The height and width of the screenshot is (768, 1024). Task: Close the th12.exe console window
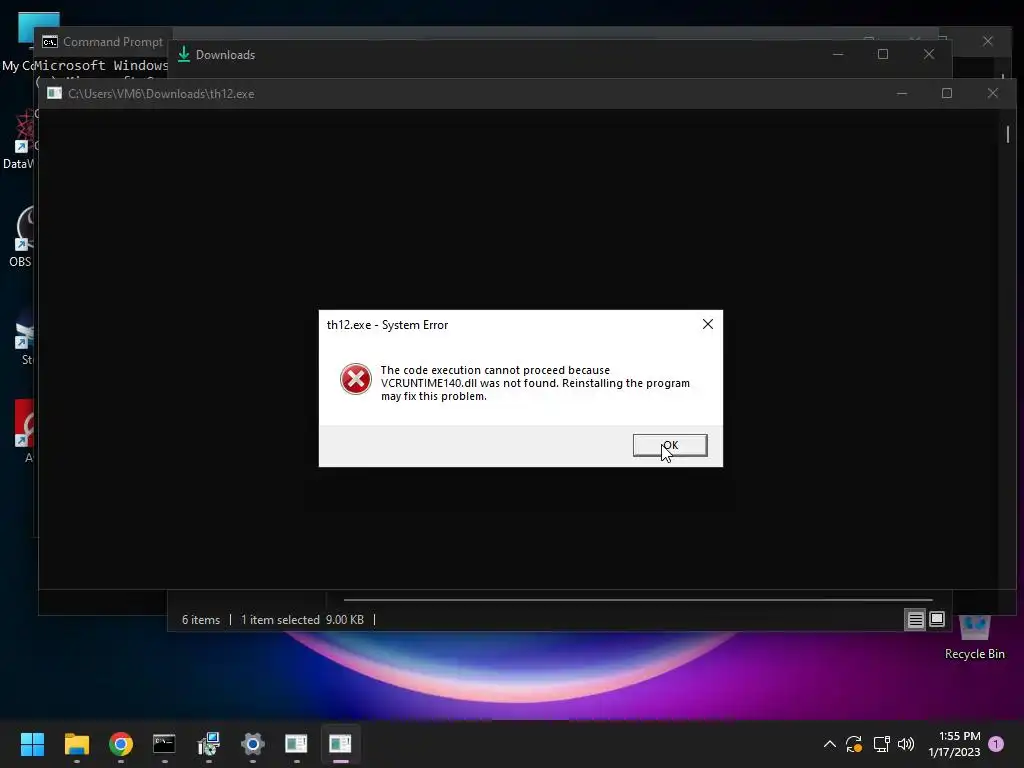point(993,93)
